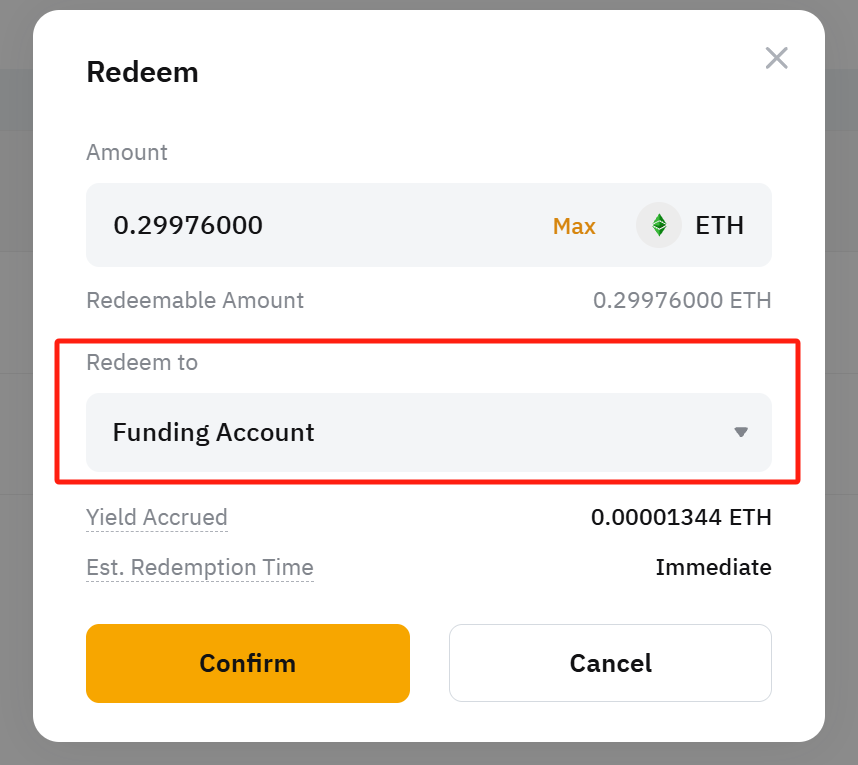This screenshot has width=858, height=765.
Task: Click the 0.00001344 ETH yield value
Action: pyautogui.click(x=681, y=517)
